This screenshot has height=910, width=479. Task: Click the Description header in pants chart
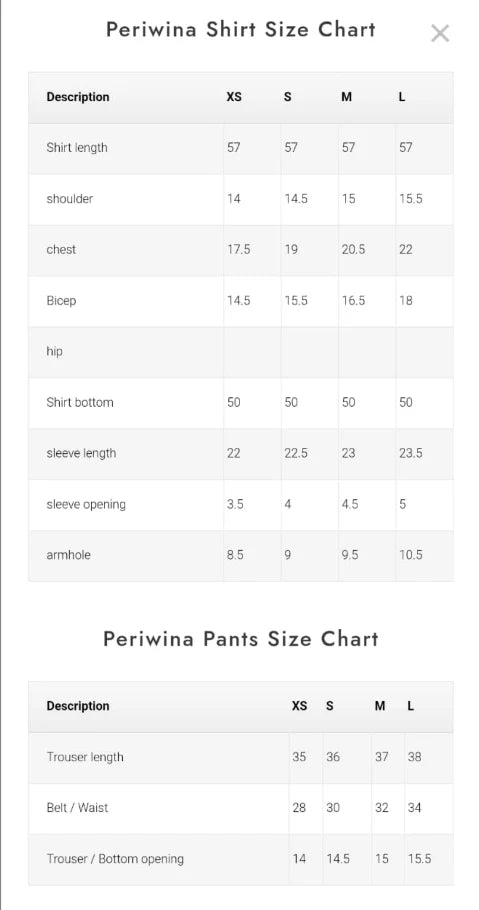(x=78, y=706)
